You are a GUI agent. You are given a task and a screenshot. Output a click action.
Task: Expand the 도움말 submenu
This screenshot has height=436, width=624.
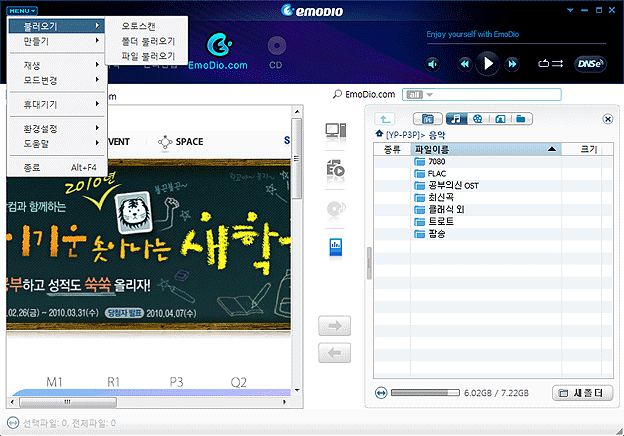tap(56, 143)
